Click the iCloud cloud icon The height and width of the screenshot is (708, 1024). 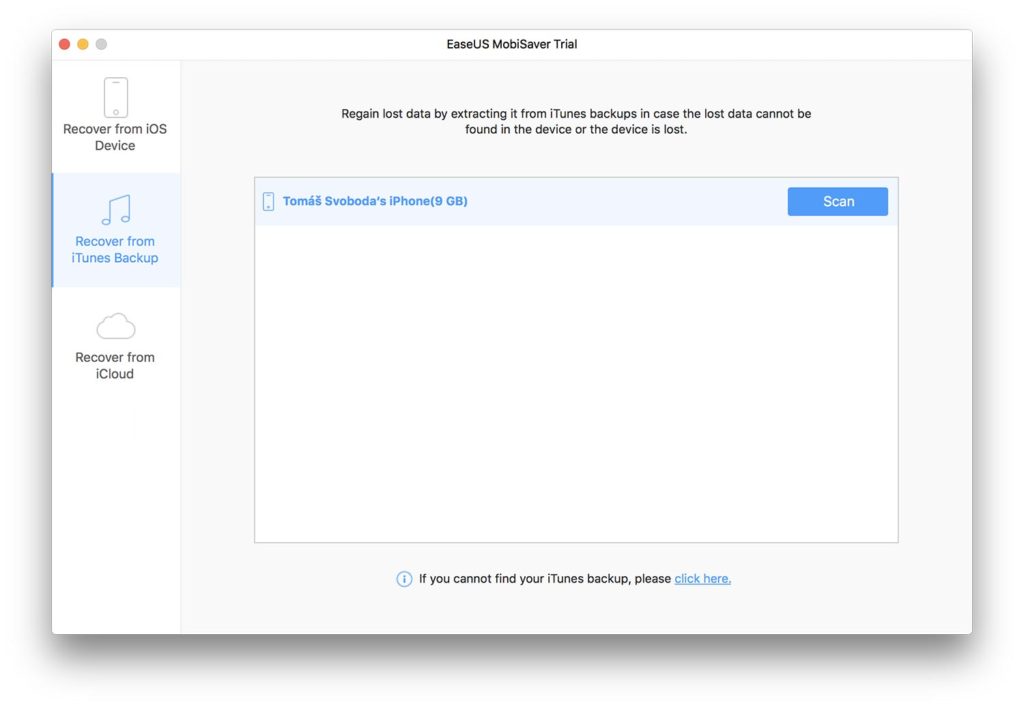click(x=116, y=326)
